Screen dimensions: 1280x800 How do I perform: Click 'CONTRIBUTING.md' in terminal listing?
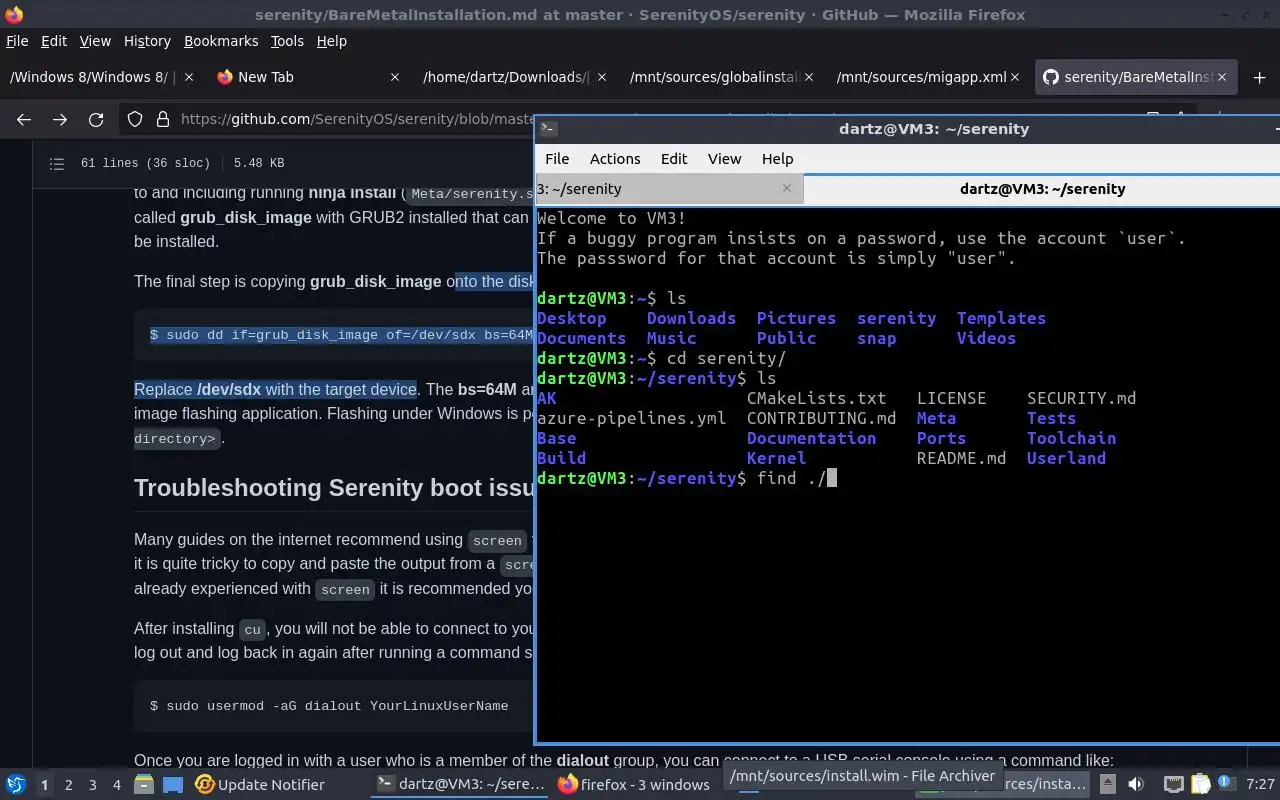pos(821,418)
